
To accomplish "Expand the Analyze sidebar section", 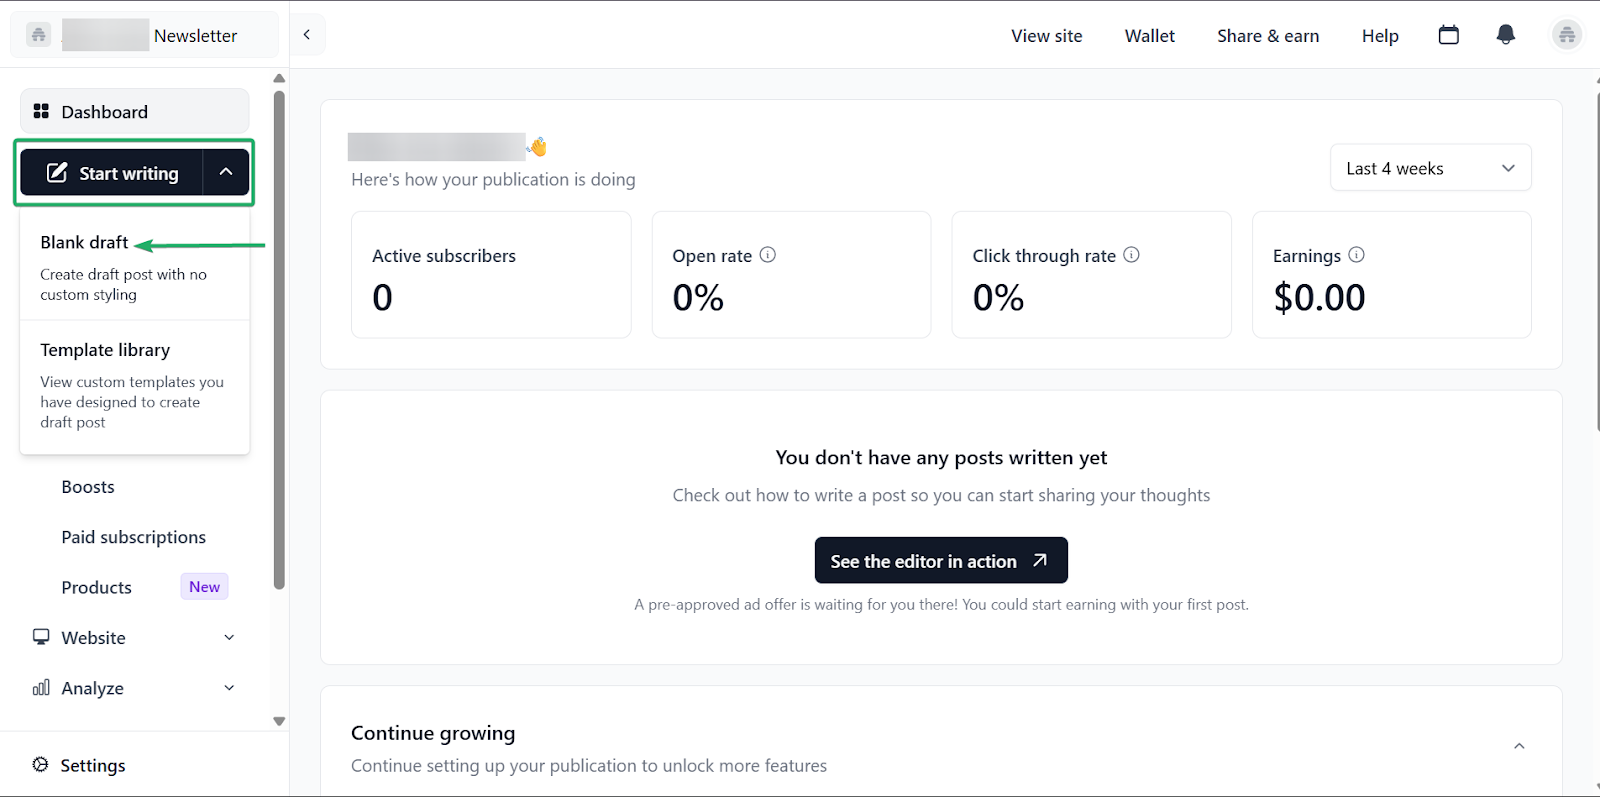I will pyautogui.click(x=229, y=688).
